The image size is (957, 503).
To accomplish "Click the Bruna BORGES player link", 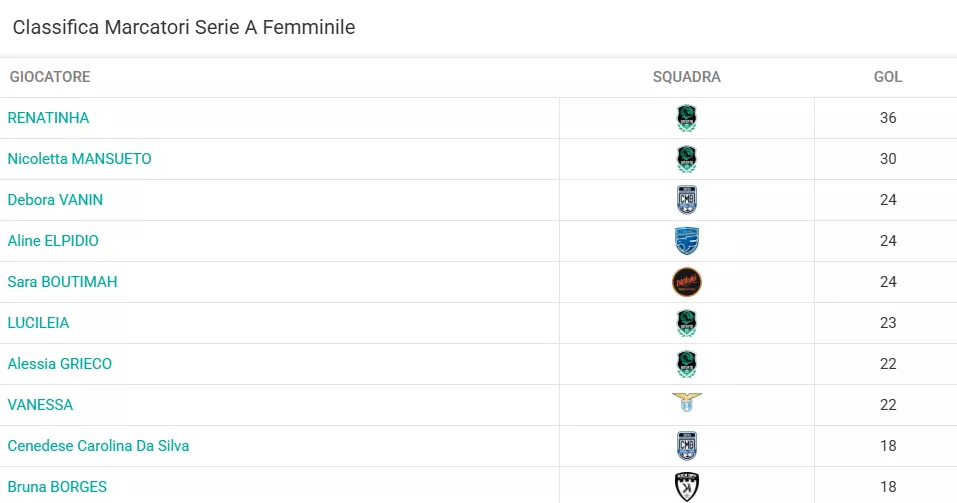I will 57,487.
